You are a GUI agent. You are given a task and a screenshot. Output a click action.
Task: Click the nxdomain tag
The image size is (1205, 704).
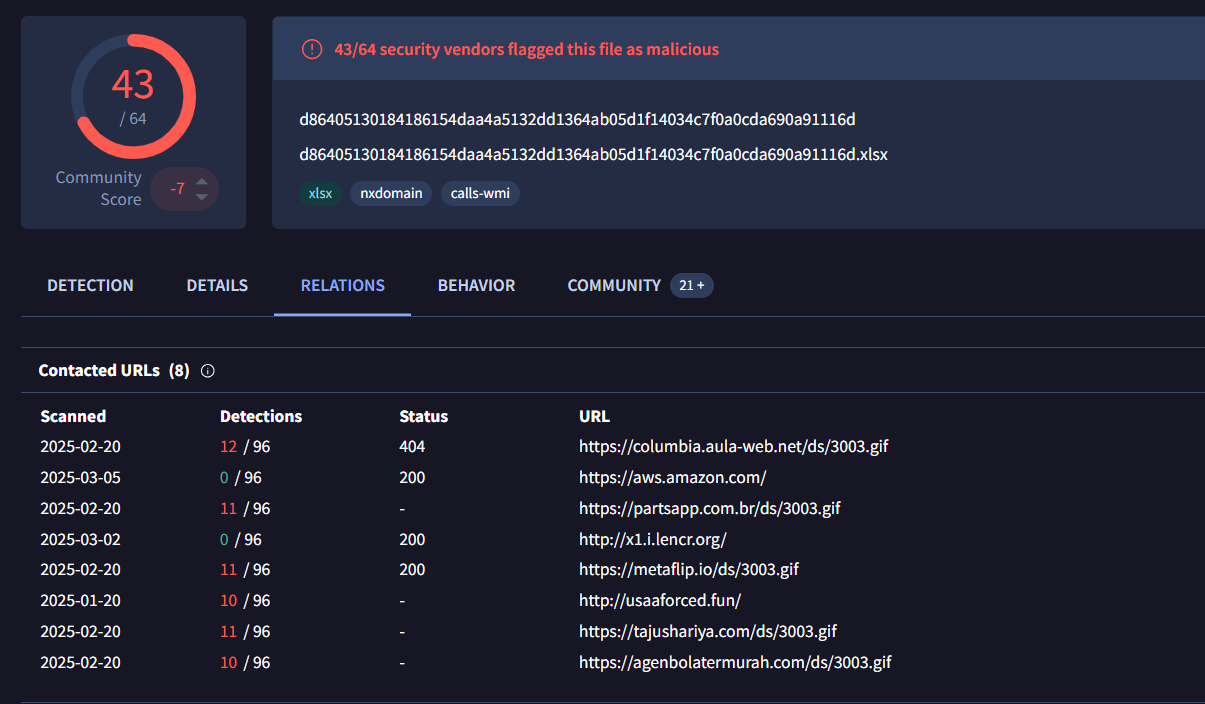pyautogui.click(x=391, y=193)
